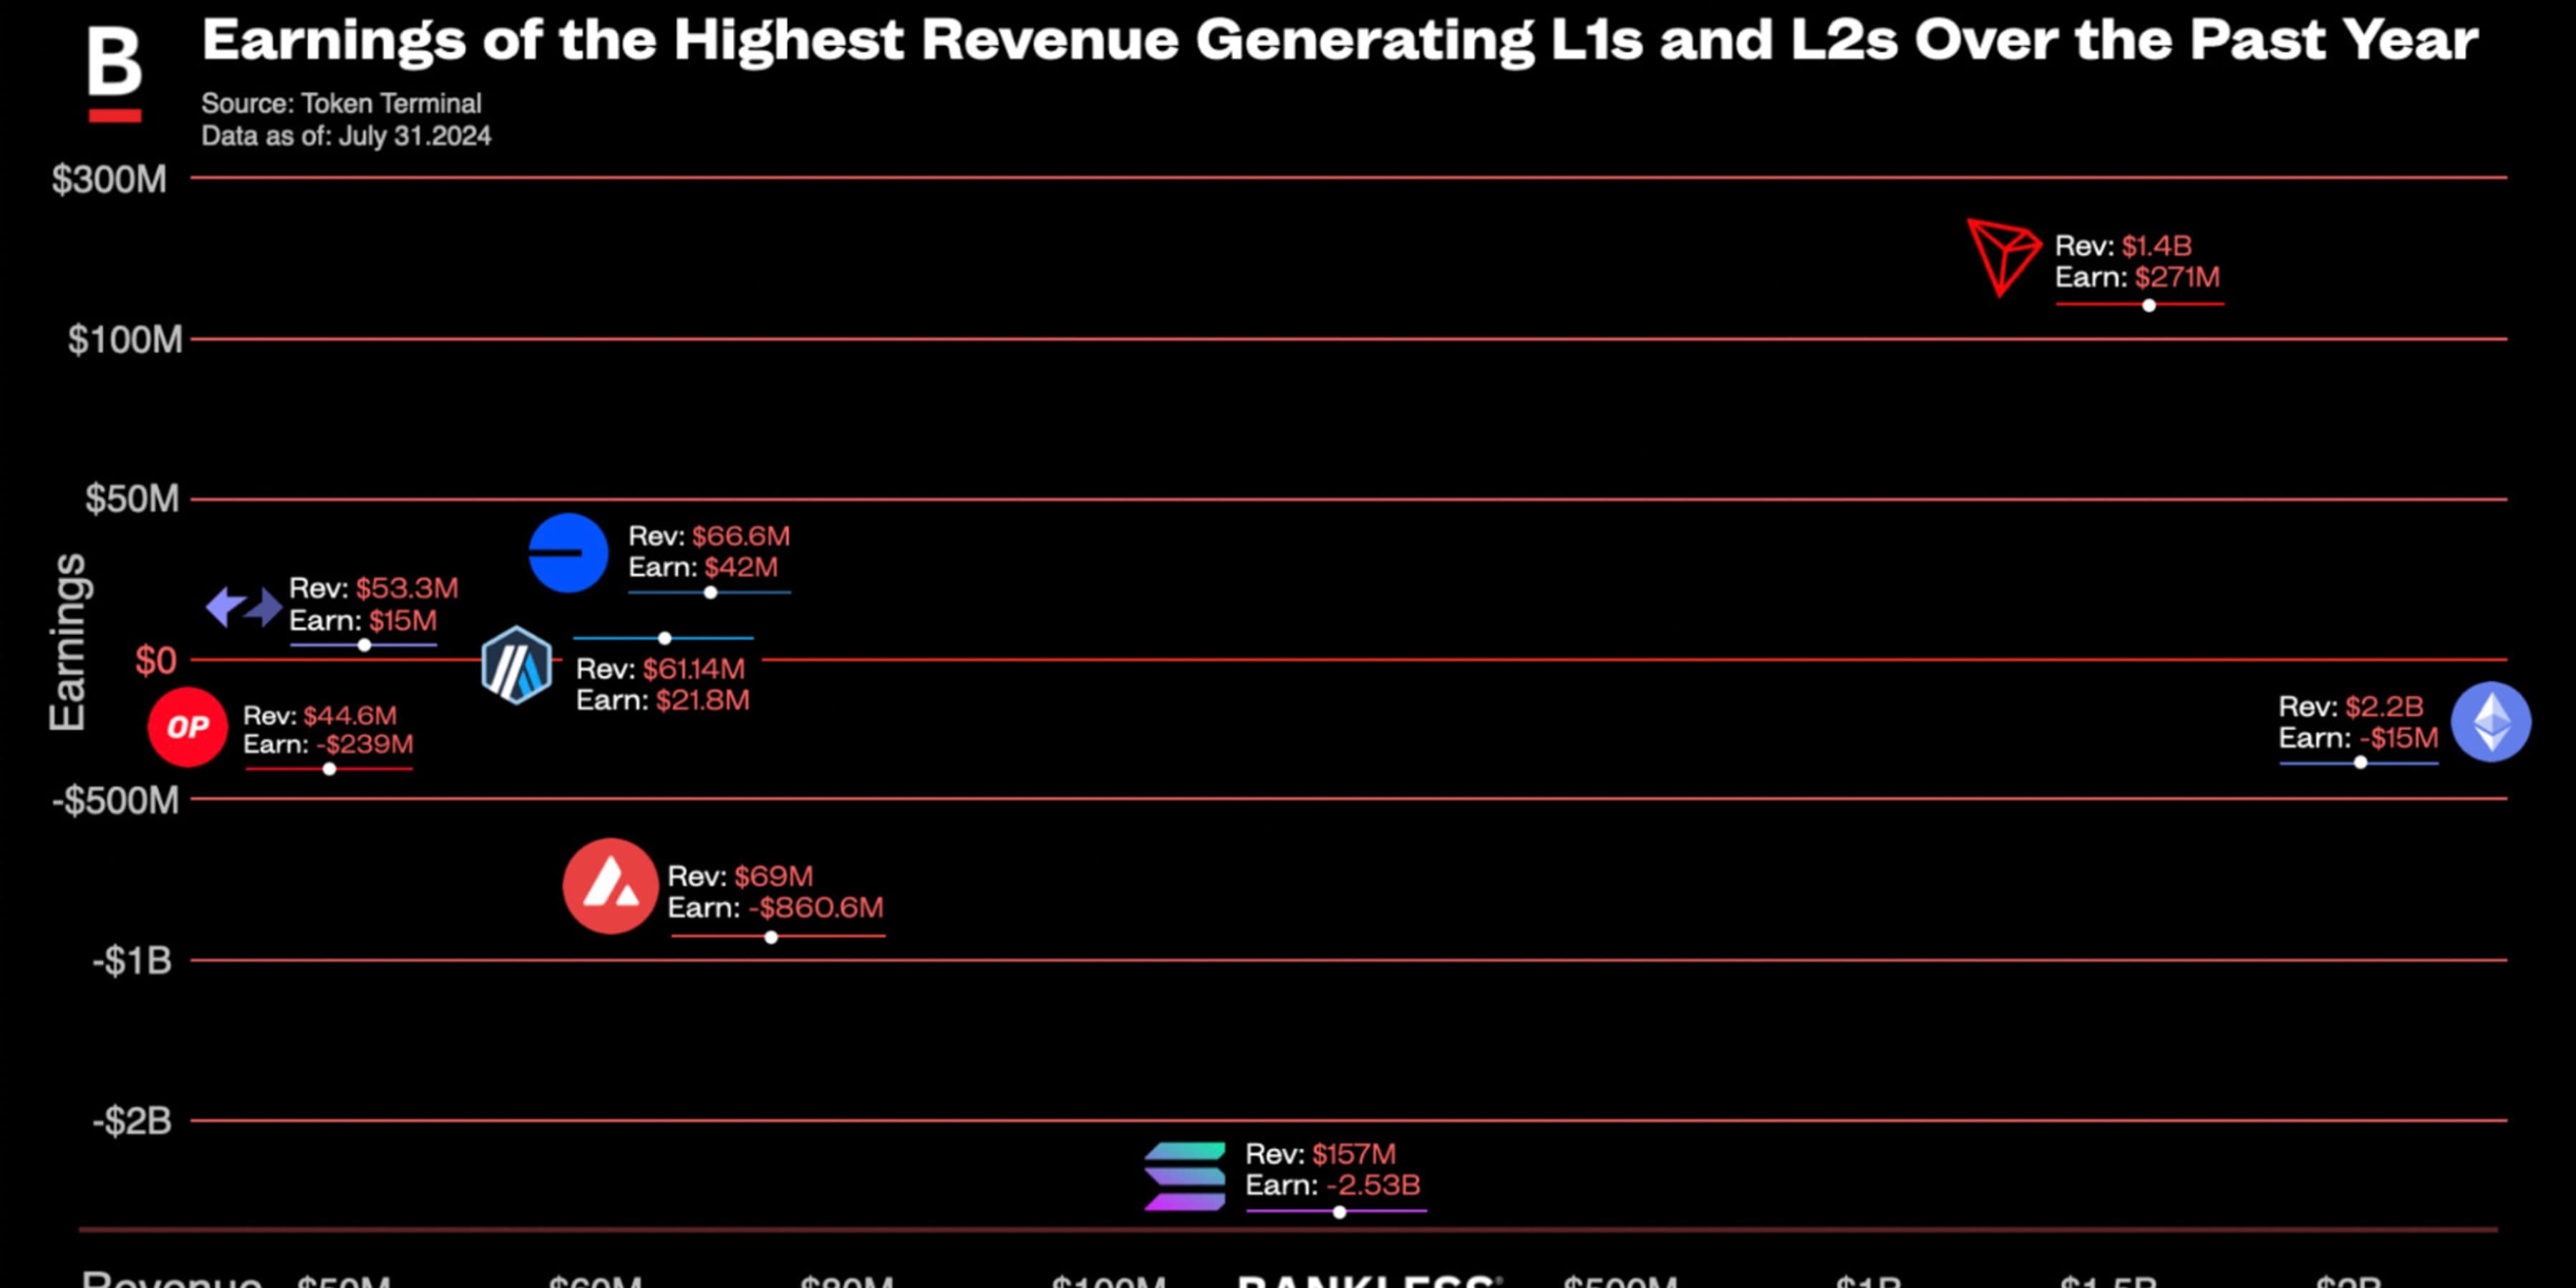Click the Base data point dot
This screenshot has height=1288, width=2576.
[x=710, y=593]
